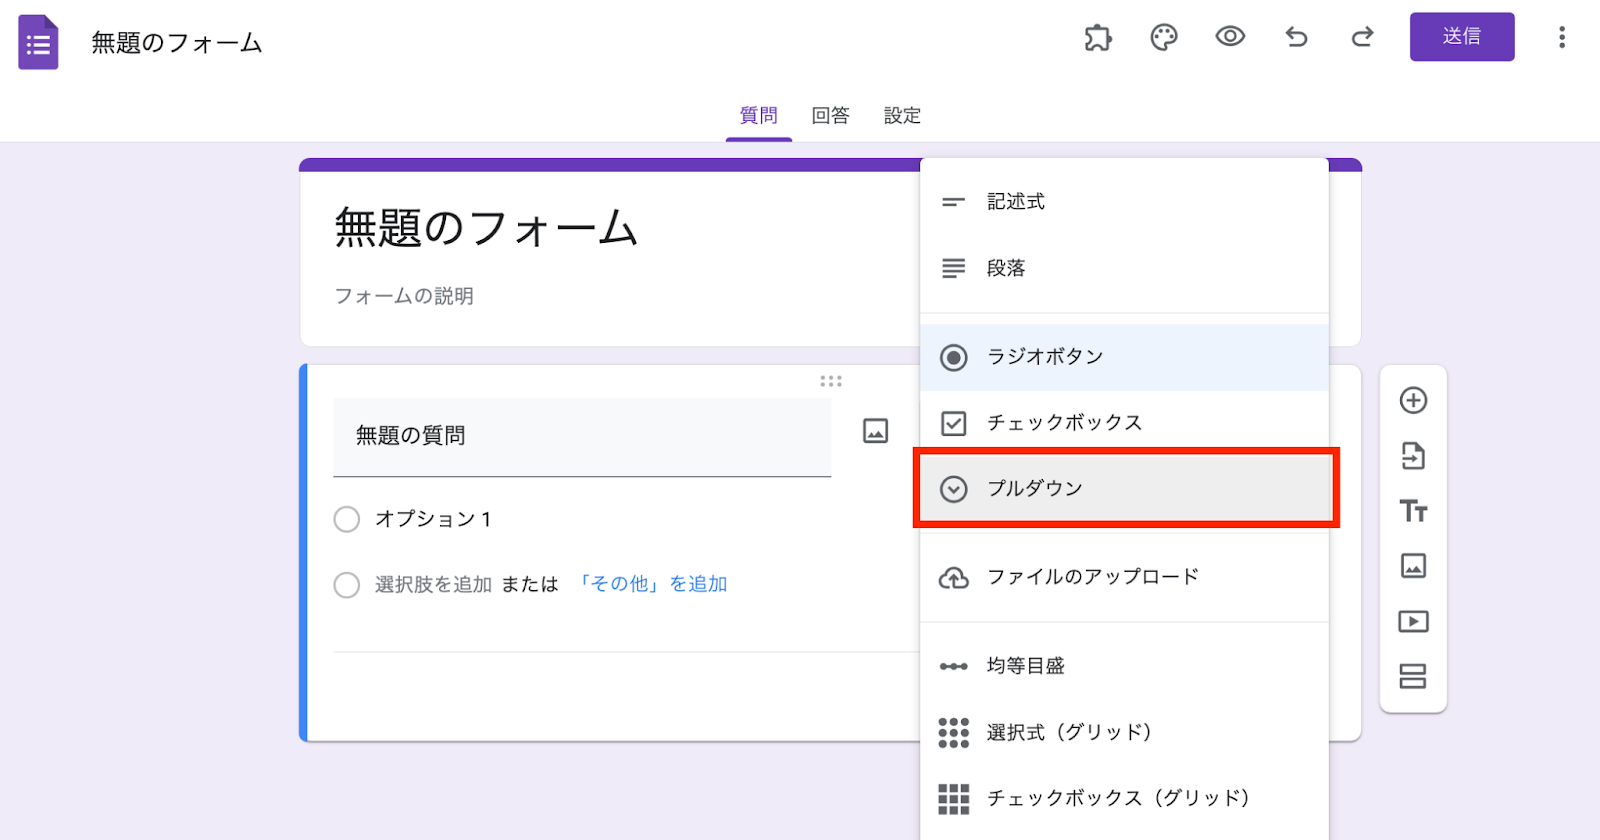Select the オプション 1 radio button
1600x840 pixels.
pyautogui.click(x=347, y=519)
